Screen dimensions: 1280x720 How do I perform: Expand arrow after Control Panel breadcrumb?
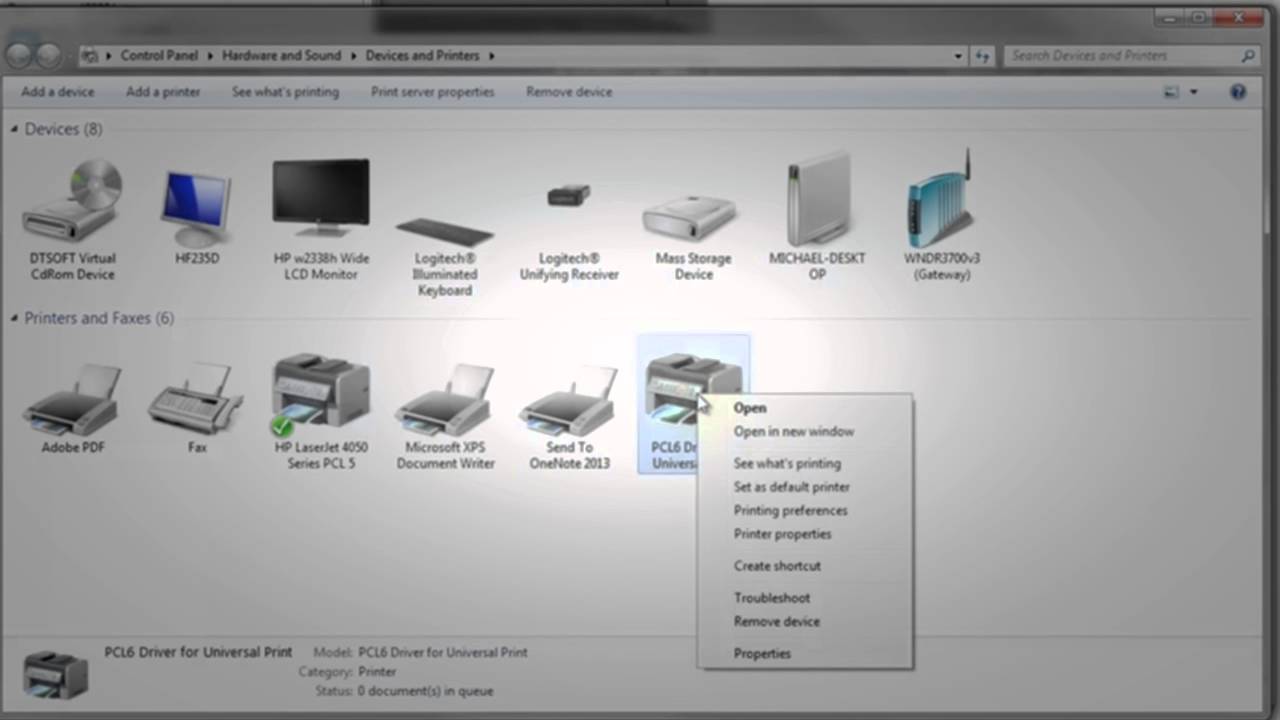[211, 56]
